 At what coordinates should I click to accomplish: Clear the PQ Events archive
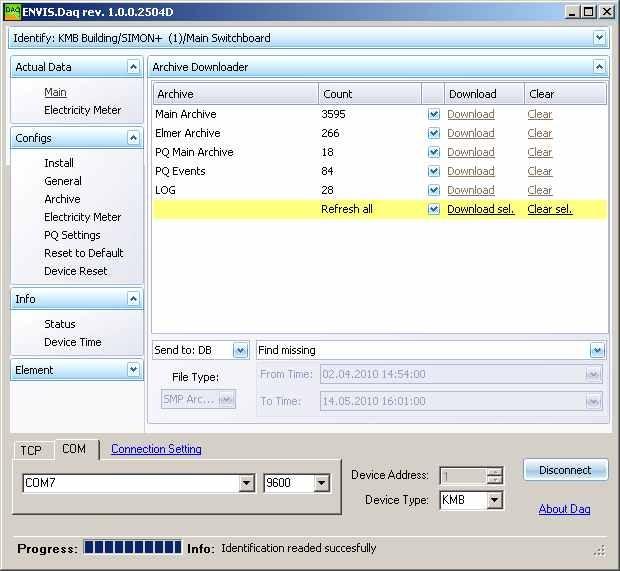click(x=540, y=171)
